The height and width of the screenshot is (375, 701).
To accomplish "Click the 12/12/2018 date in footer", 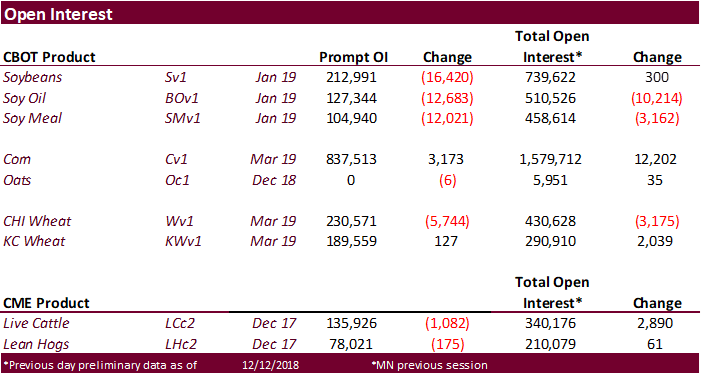I will pyautogui.click(x=272, y=365).
